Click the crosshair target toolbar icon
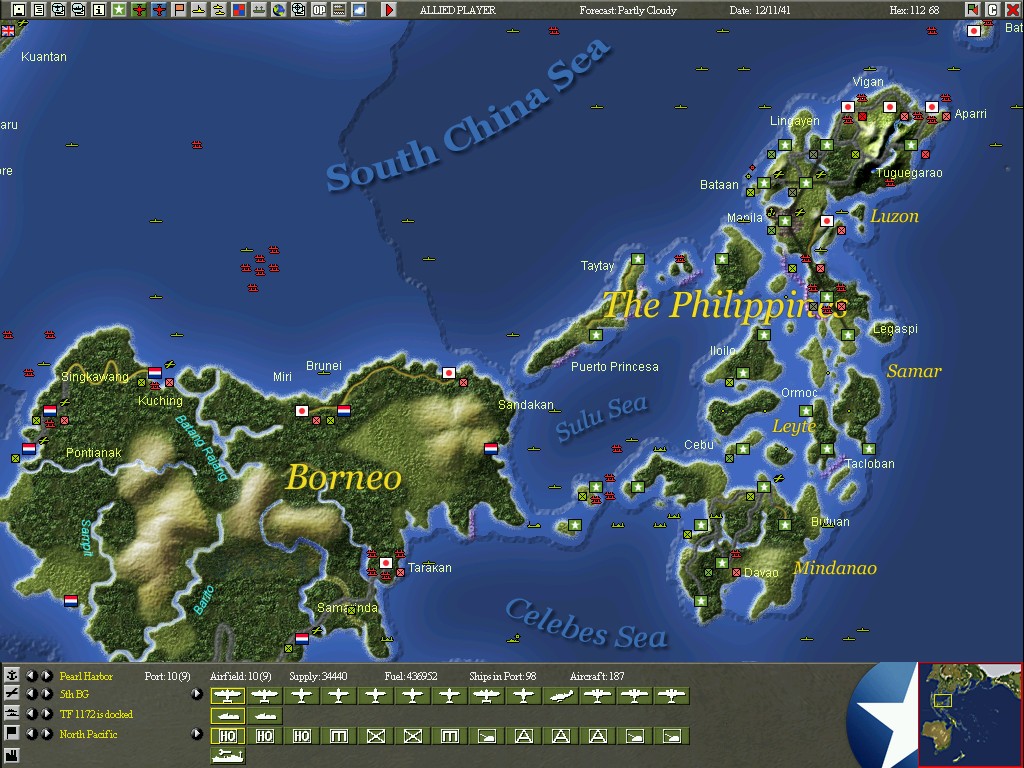This screenshot has height=768, width=1024. click(298, 9)
